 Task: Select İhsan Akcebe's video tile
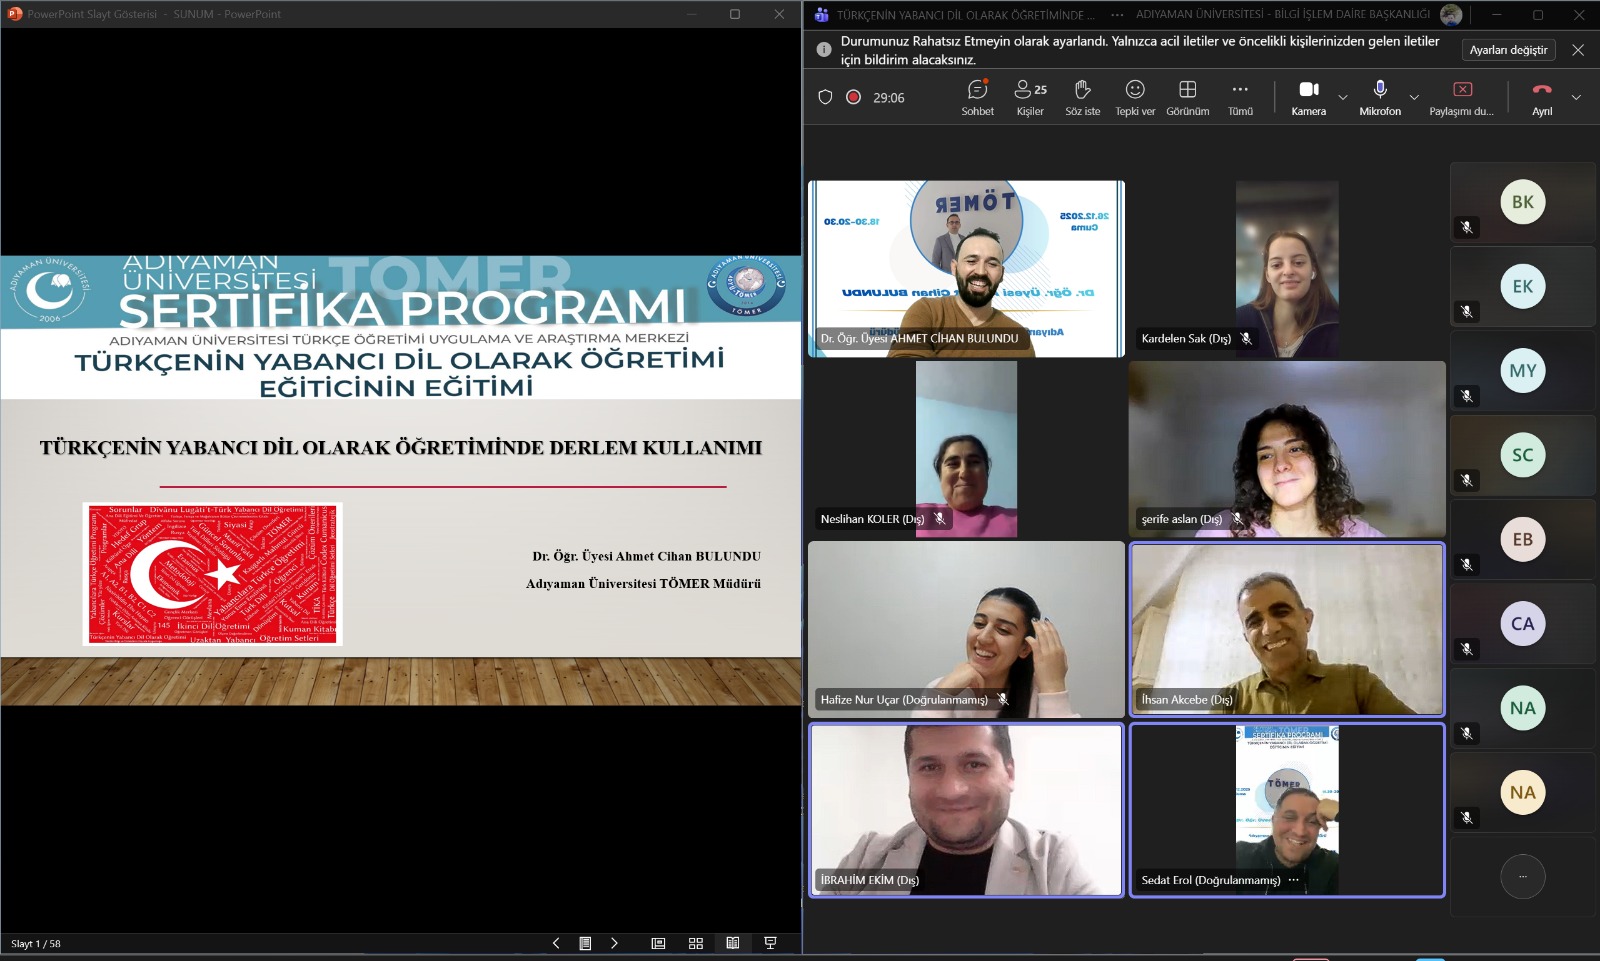click(1287, 629)
